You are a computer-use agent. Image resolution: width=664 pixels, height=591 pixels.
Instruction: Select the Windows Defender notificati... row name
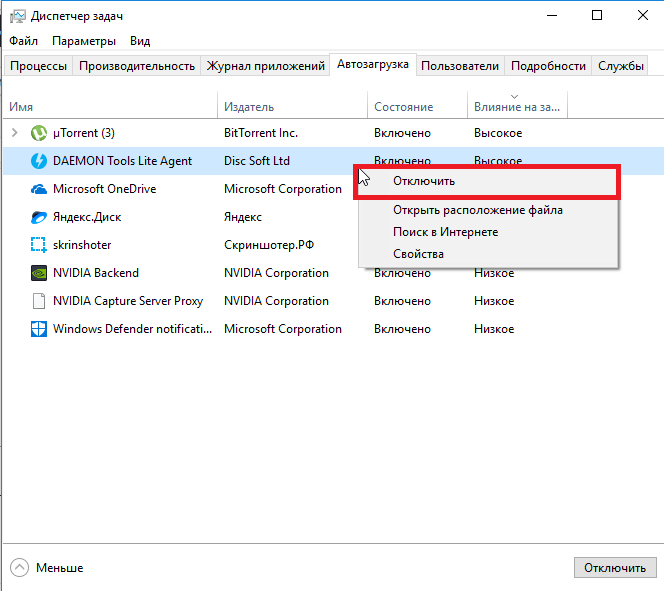click(x=132, y=329)
